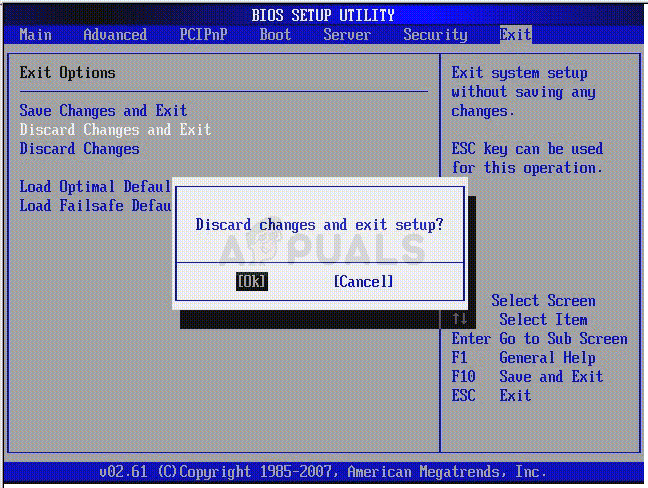
Task: Select Discard Changes and Exit option
Action: click(x=115, y=130)
